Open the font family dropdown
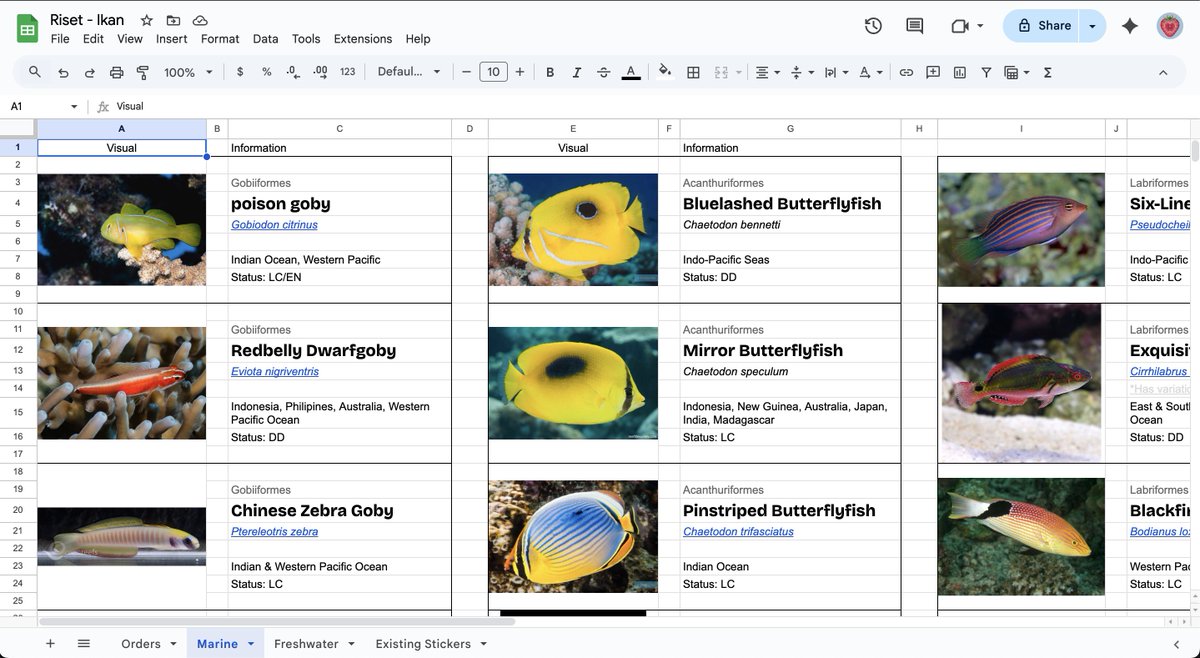This screenshot has height=658, width=1200. coord(409,72)
